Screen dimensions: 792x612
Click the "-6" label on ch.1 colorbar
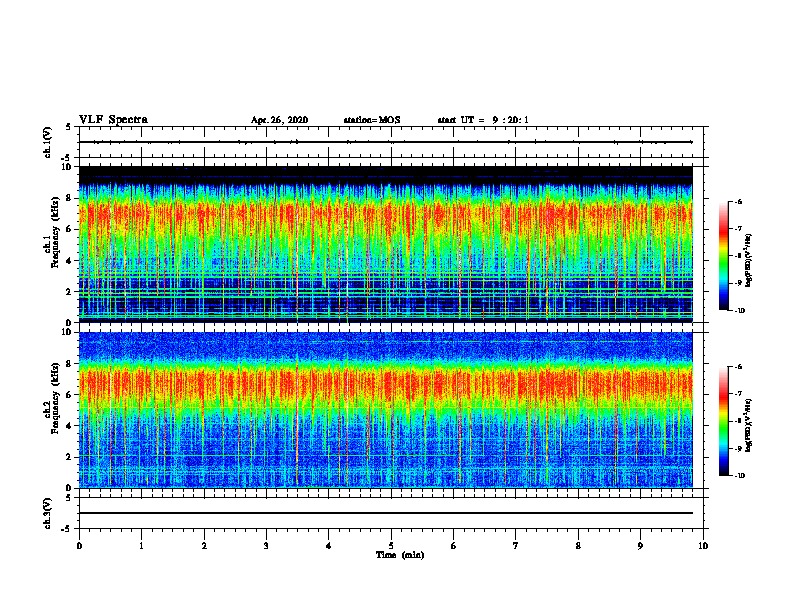point(738,202)
